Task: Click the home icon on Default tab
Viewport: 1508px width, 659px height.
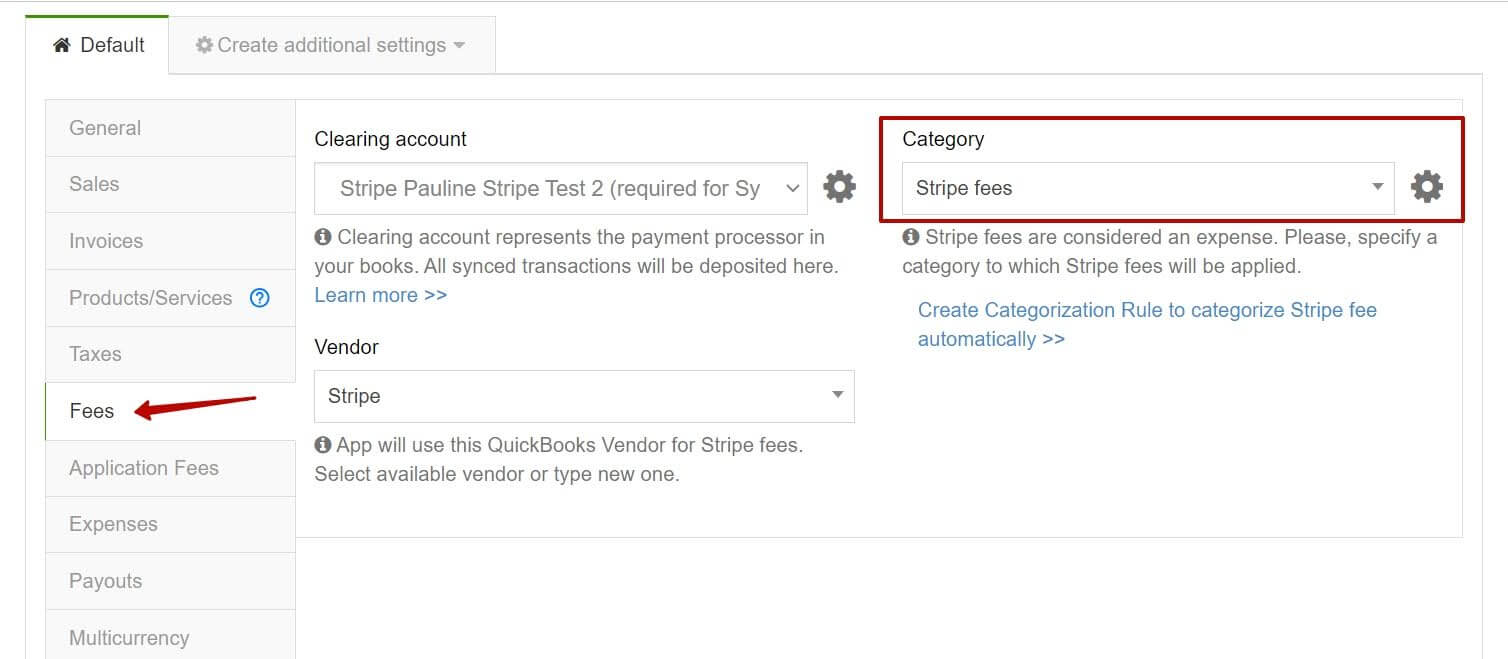Action: 60,44
